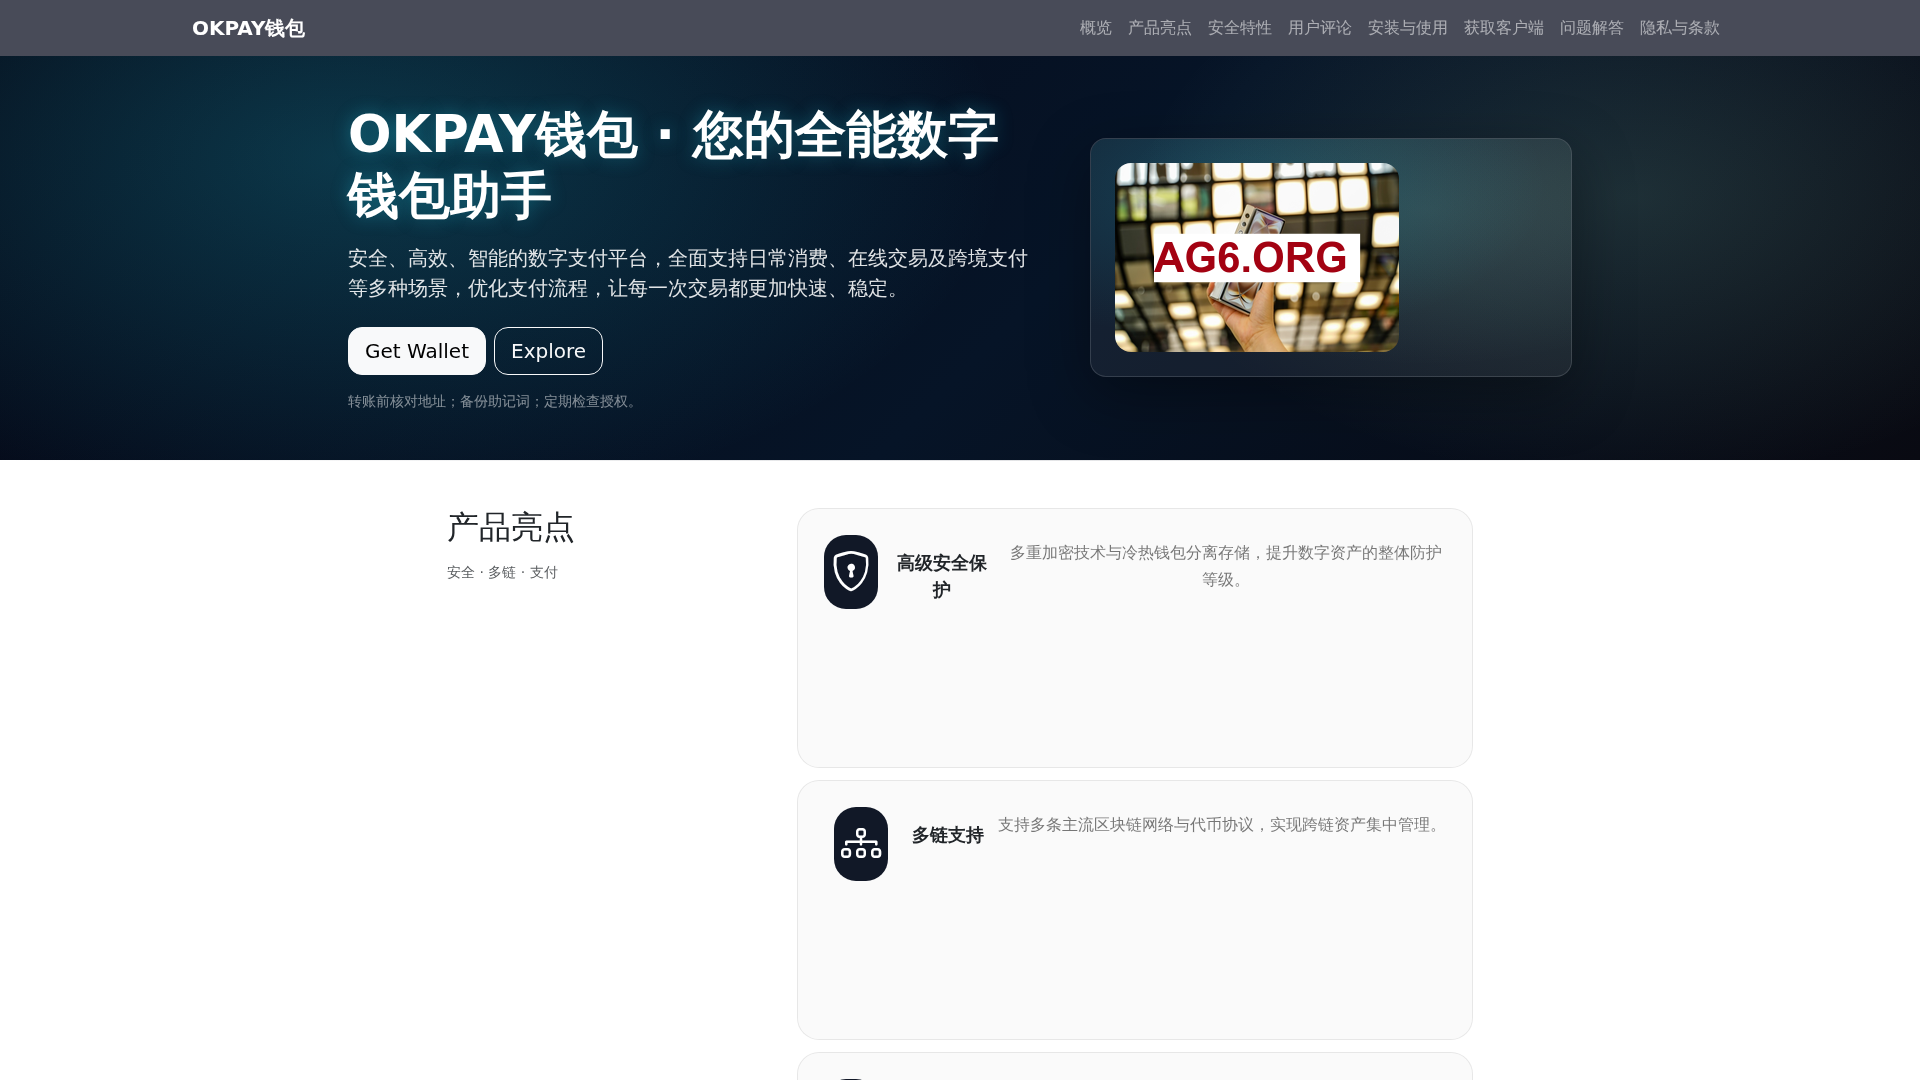Open 隐私与条款 link

click(1679, 28)
